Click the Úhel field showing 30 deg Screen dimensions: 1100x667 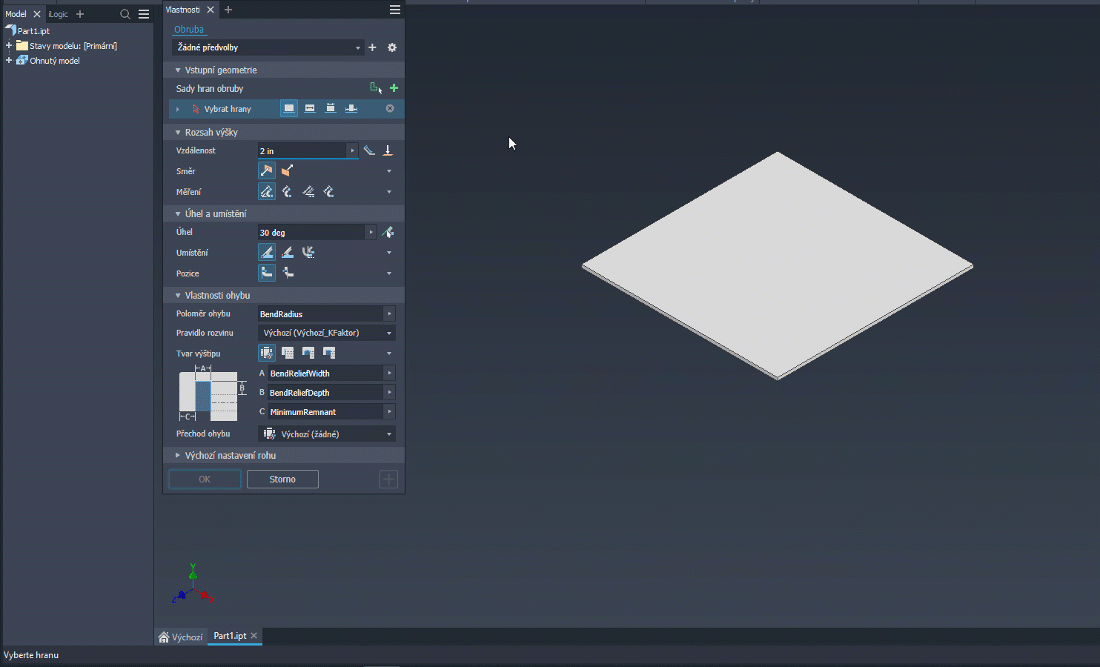pyautogui.click(x=311, y=232)
